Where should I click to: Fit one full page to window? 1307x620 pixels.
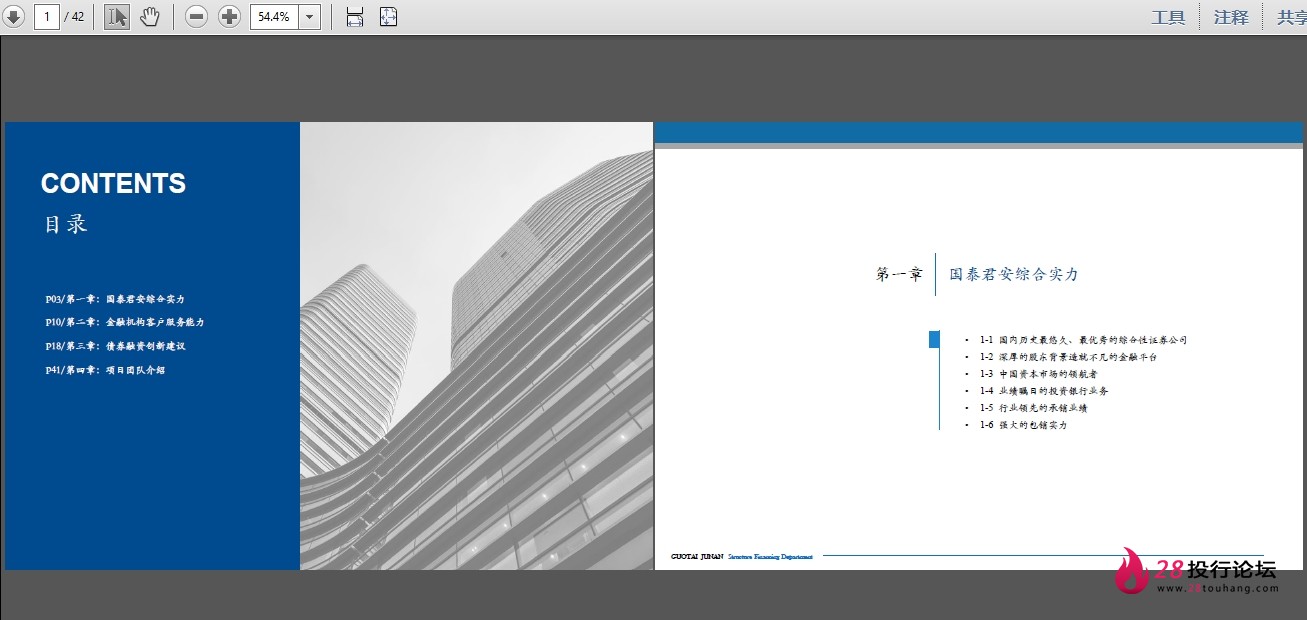389,17
